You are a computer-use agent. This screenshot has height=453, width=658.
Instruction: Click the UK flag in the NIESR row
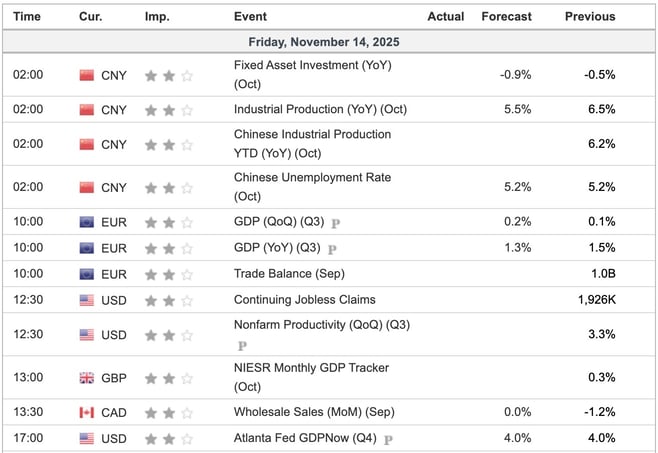[x=86, y=378]
